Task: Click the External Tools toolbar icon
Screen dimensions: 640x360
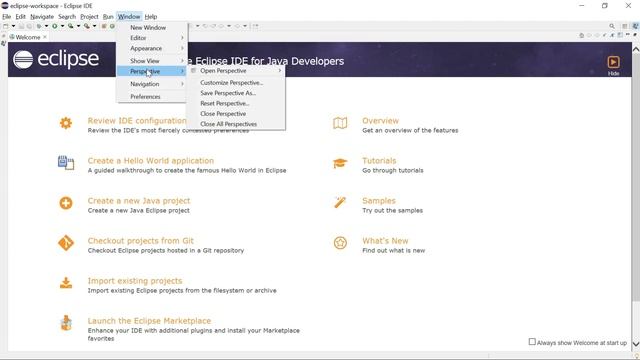Action: [87, 26]
